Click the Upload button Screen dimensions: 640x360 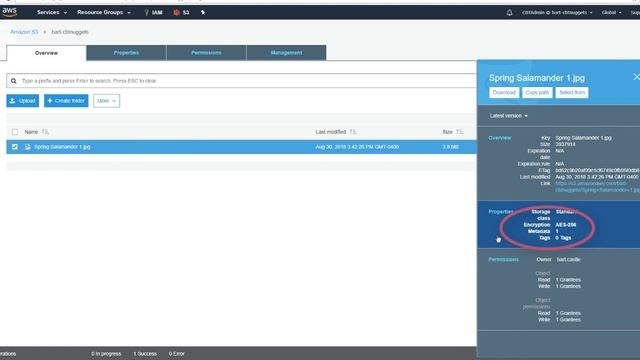click(22, 101)
